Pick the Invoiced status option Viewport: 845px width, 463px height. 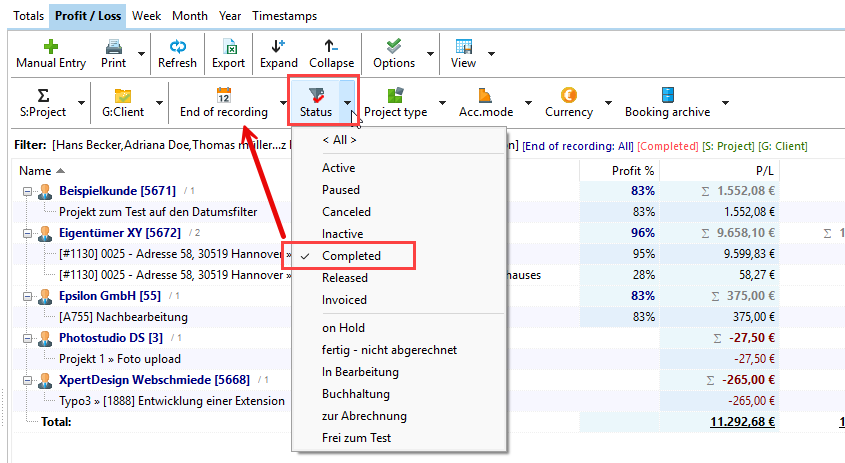(344, 300)
